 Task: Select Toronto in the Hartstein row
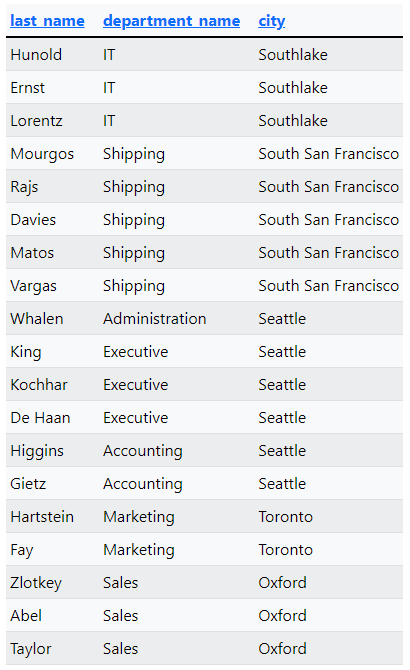[x=285, y=517]
